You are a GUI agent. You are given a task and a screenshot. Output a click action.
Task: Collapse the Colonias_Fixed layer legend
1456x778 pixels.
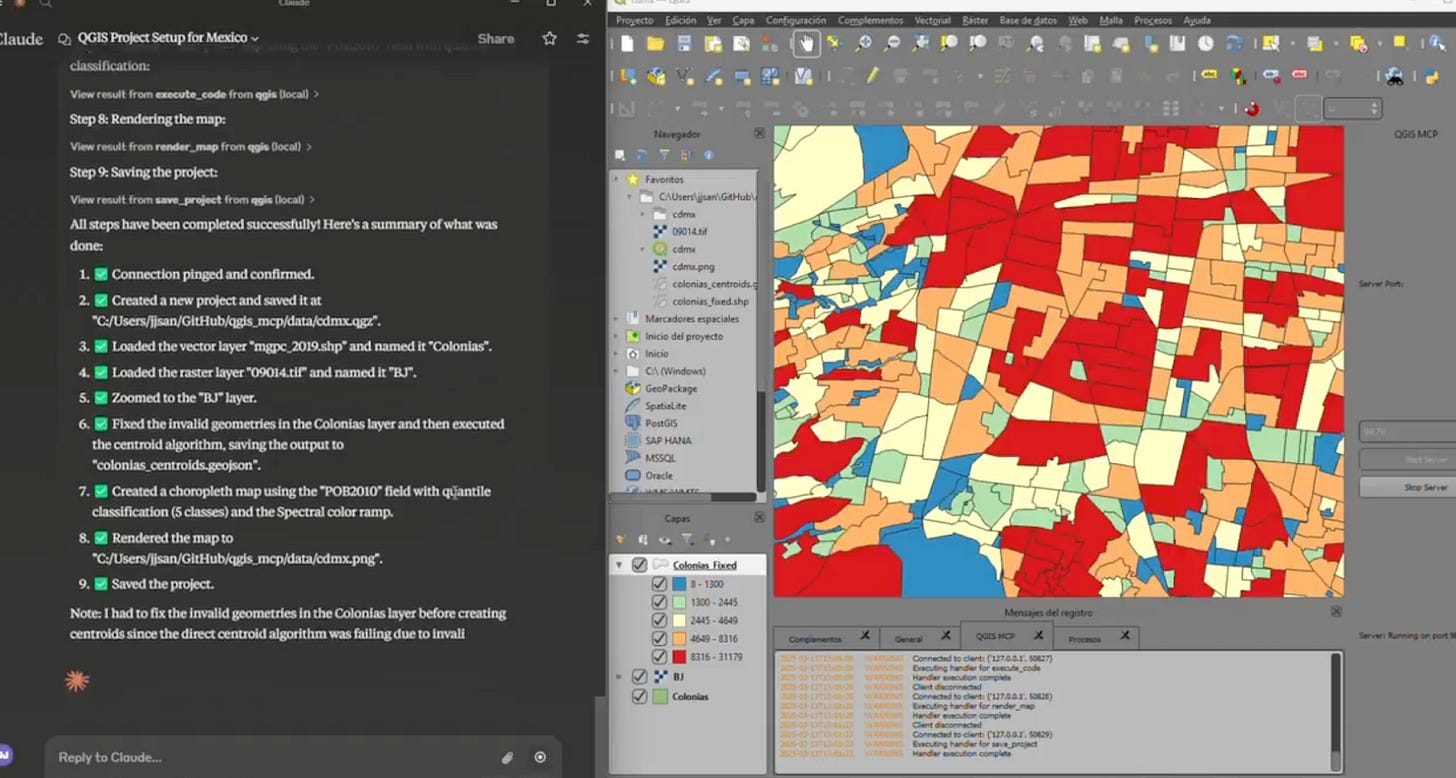619,565
